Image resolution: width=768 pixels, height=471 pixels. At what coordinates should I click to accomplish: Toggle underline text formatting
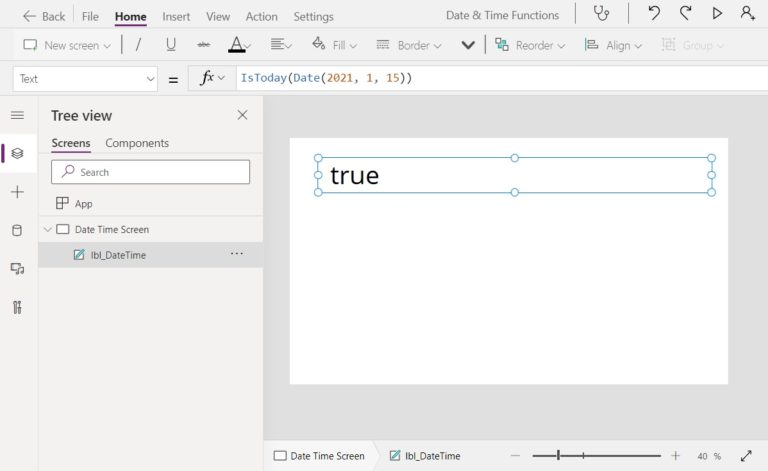pyautogui.click(x=171, y=45)
